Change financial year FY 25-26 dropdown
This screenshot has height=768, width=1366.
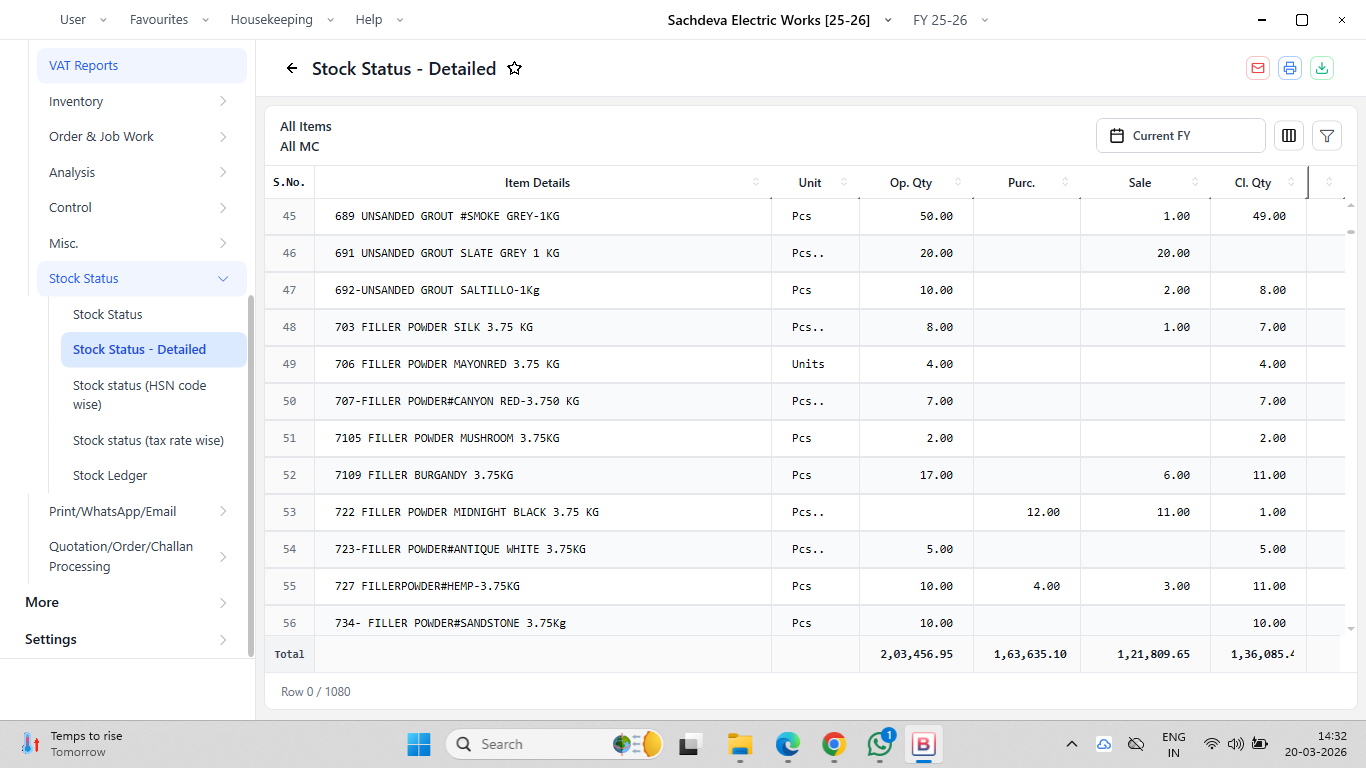[951, 20]
